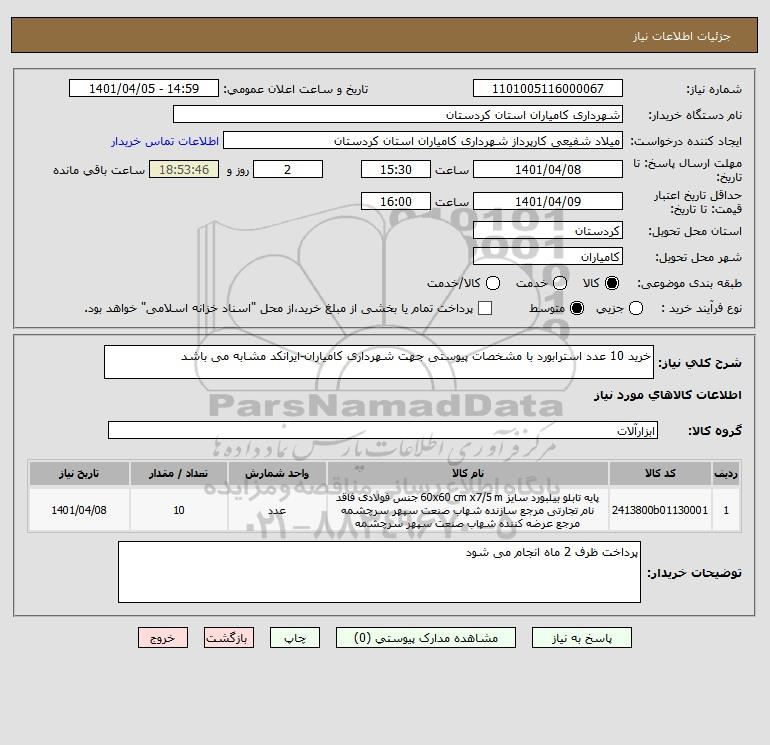
Task: Click buyer organization name field
Action: [x=398, y=114]
